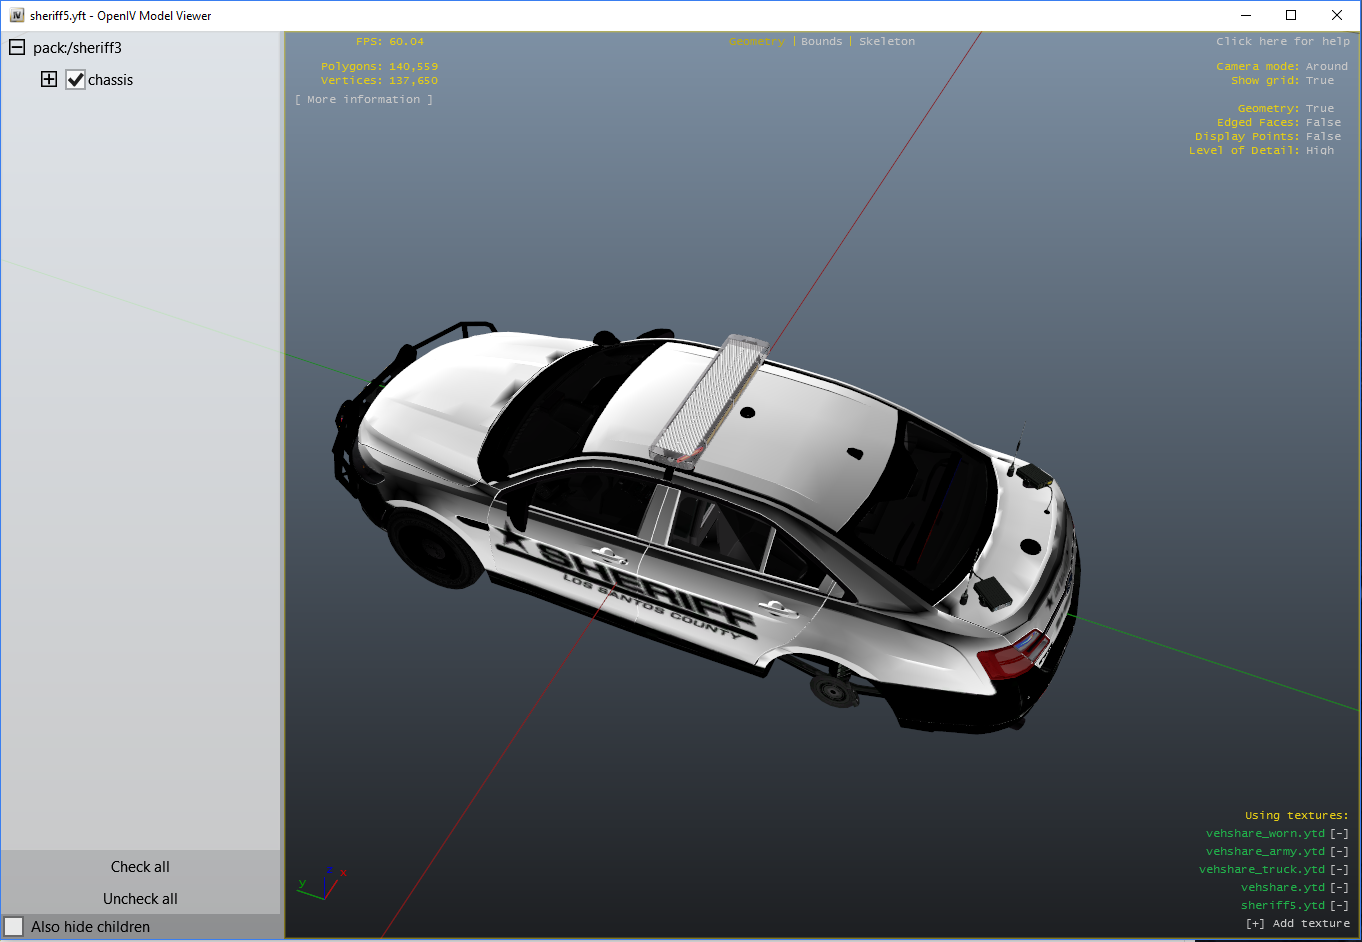The width and height of the screenshot is (1362, 942).
Task: Click the OpenIV title bar icon
Action: click(16, 16)
